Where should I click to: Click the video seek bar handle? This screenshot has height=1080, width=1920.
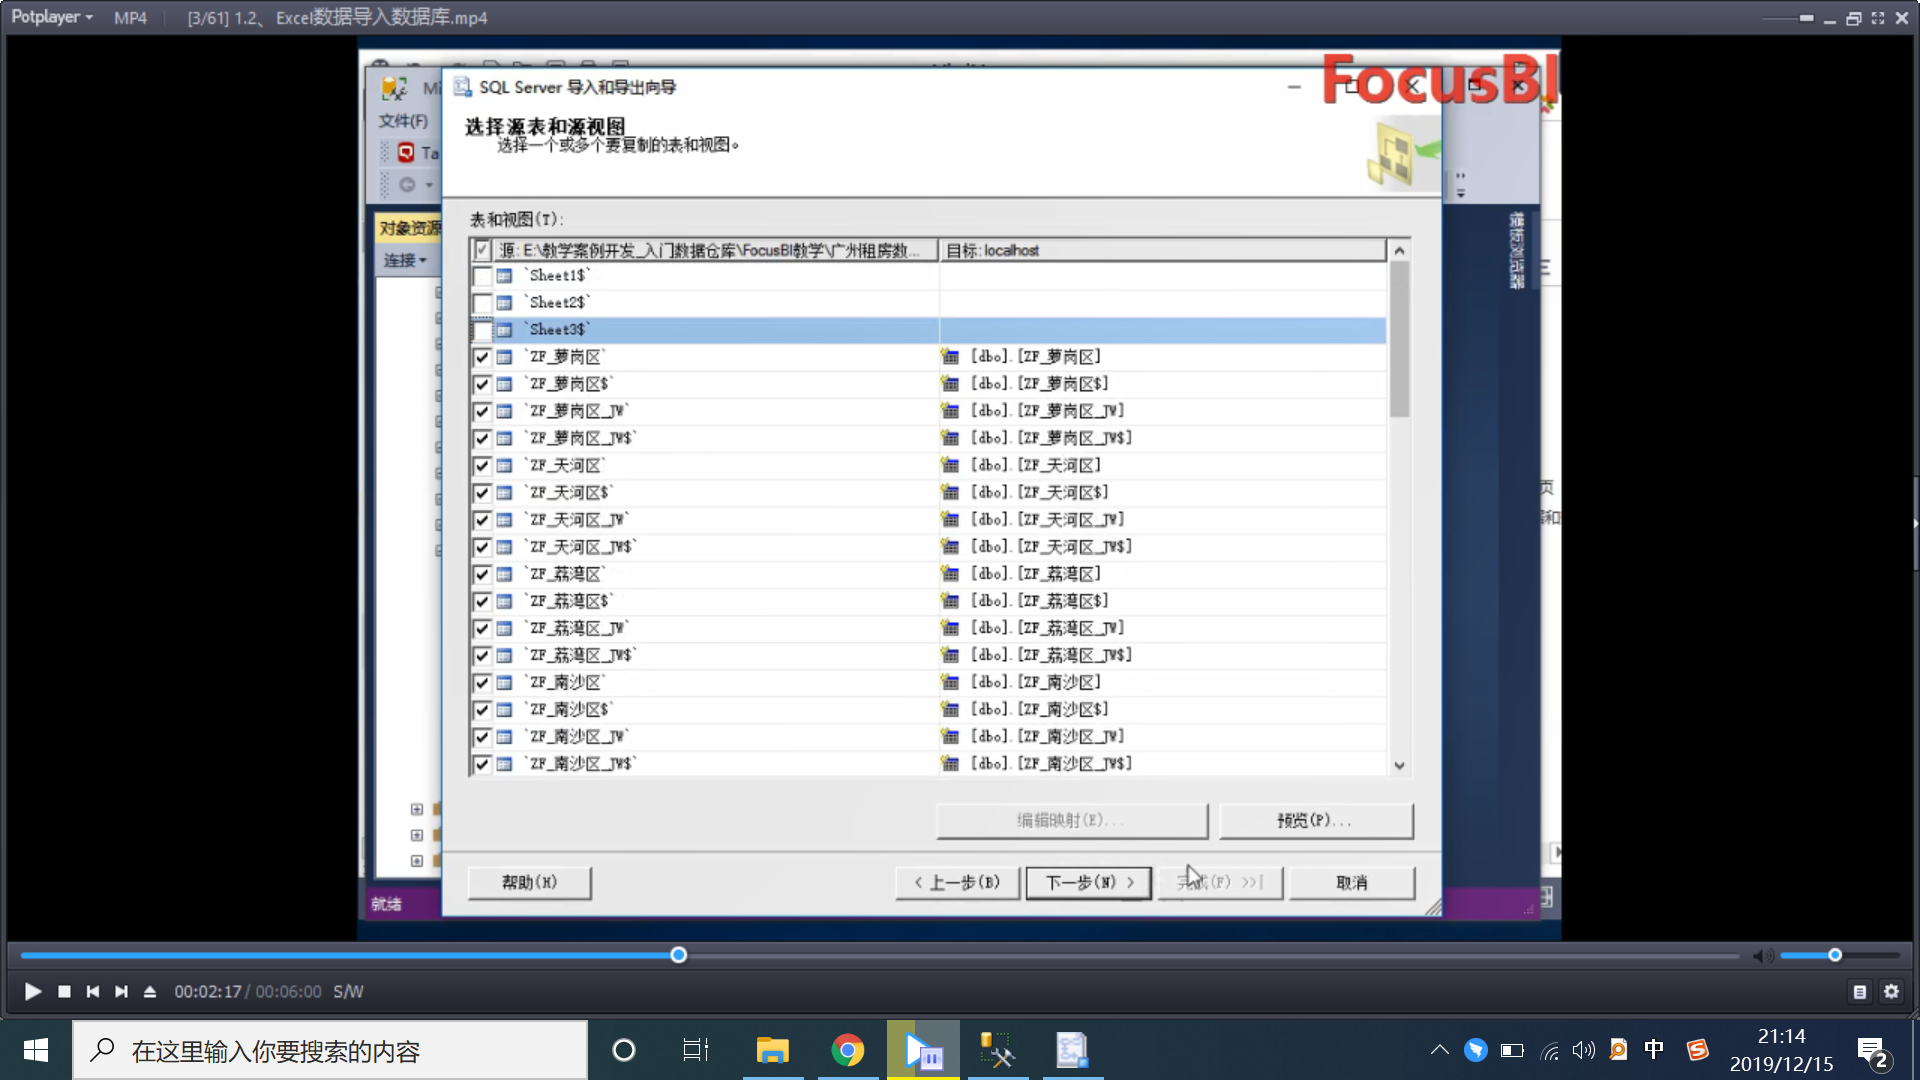679,955
